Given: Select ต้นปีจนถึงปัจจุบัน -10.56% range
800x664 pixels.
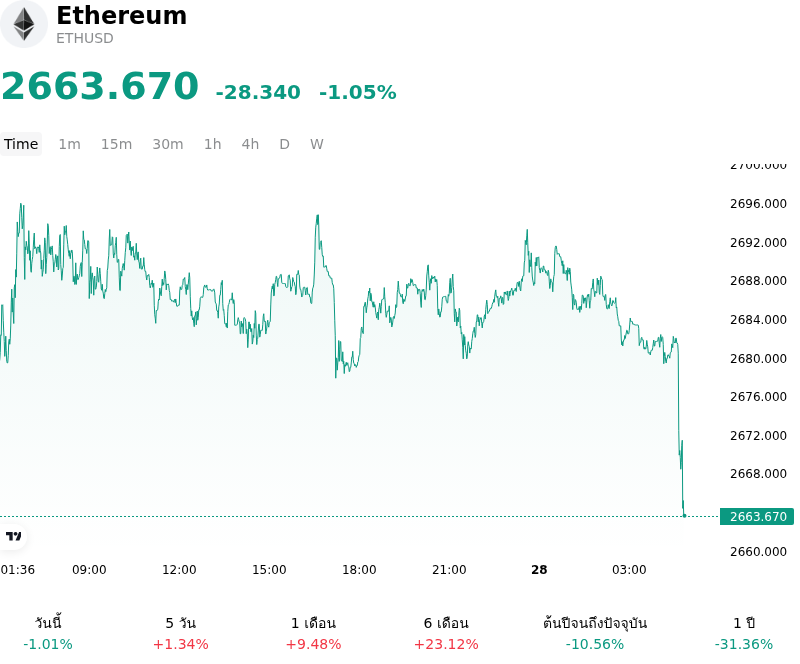Looking at the screenshot, I should tap(595, 633).
